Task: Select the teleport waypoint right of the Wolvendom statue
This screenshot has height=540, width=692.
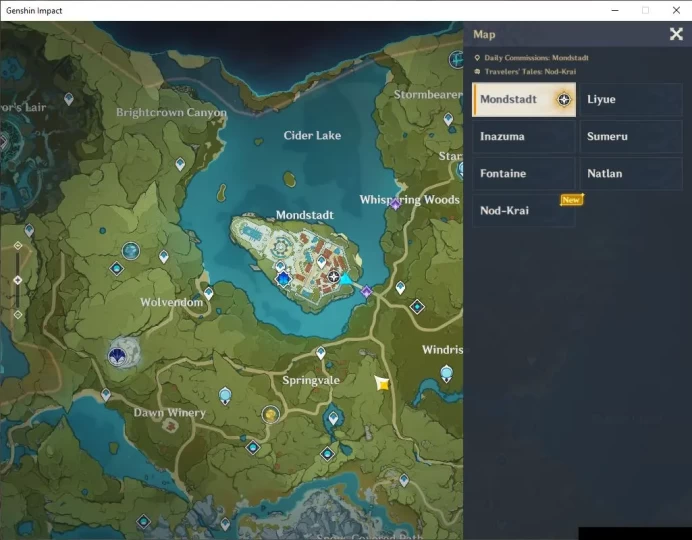Action: coord(164,256)
